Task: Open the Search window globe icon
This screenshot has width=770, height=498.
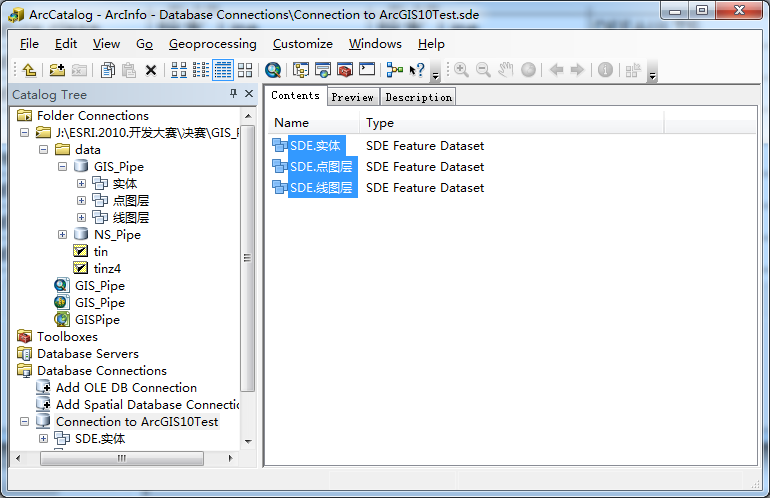Action: click(273, 70)
